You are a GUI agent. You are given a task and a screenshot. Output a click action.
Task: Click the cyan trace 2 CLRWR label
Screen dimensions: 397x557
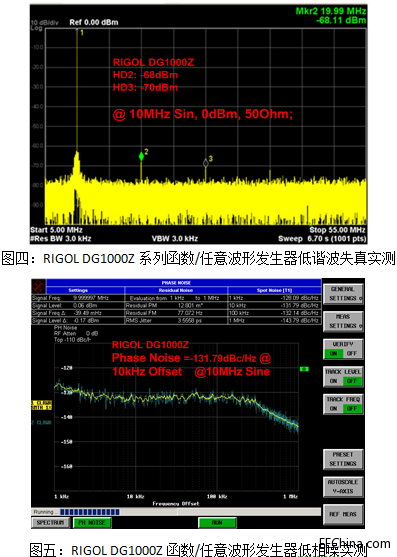click(x=42, y=422)
